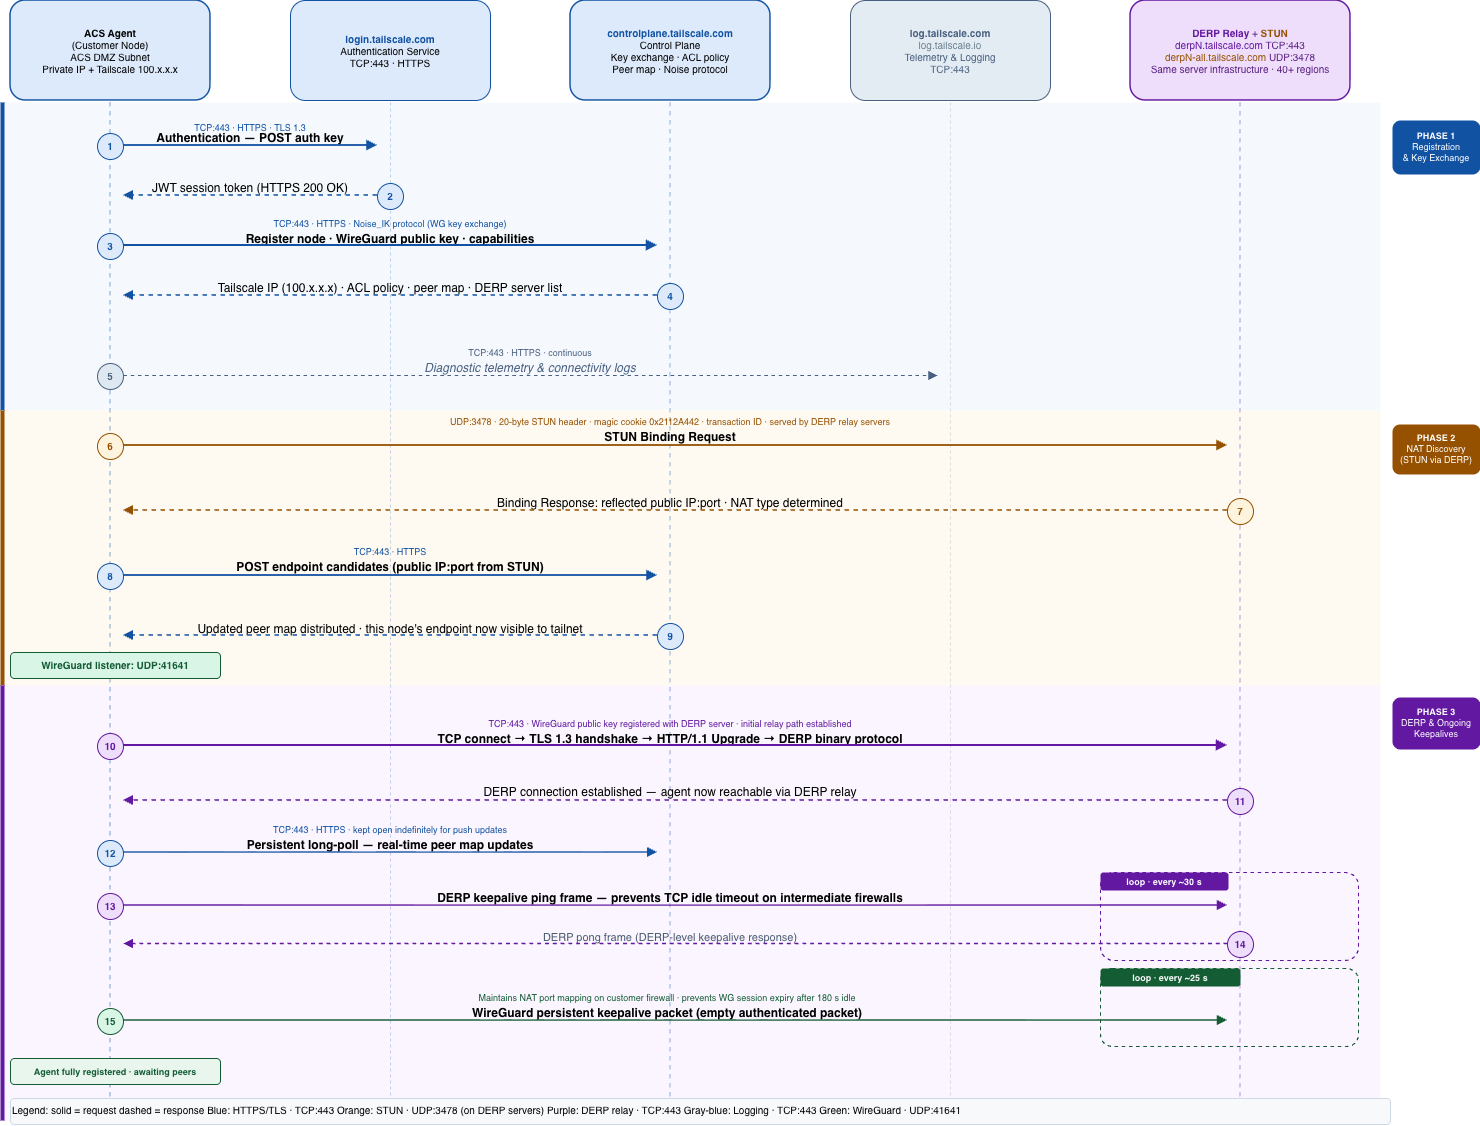Click the Legend text box at bottom
Viewport: 1480px width, 1126px height.
[x=700, y=1111]
